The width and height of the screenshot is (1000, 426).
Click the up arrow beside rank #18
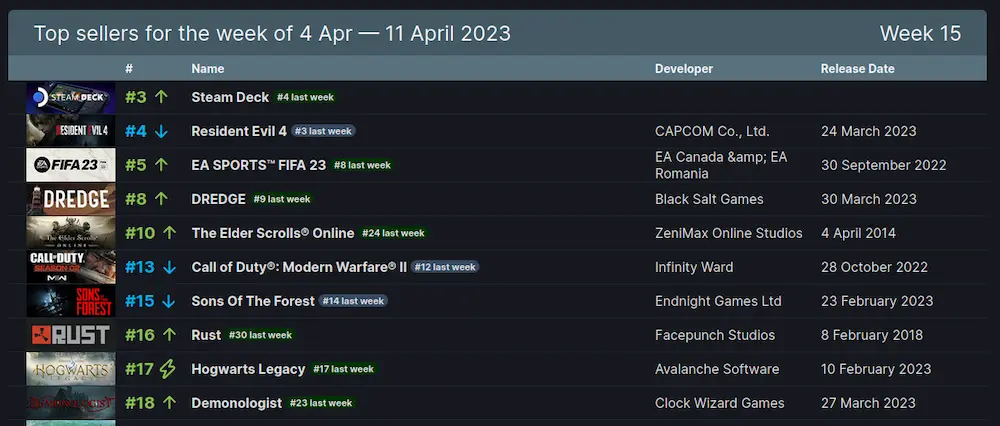pyautogui.click(x=170, y=402)
